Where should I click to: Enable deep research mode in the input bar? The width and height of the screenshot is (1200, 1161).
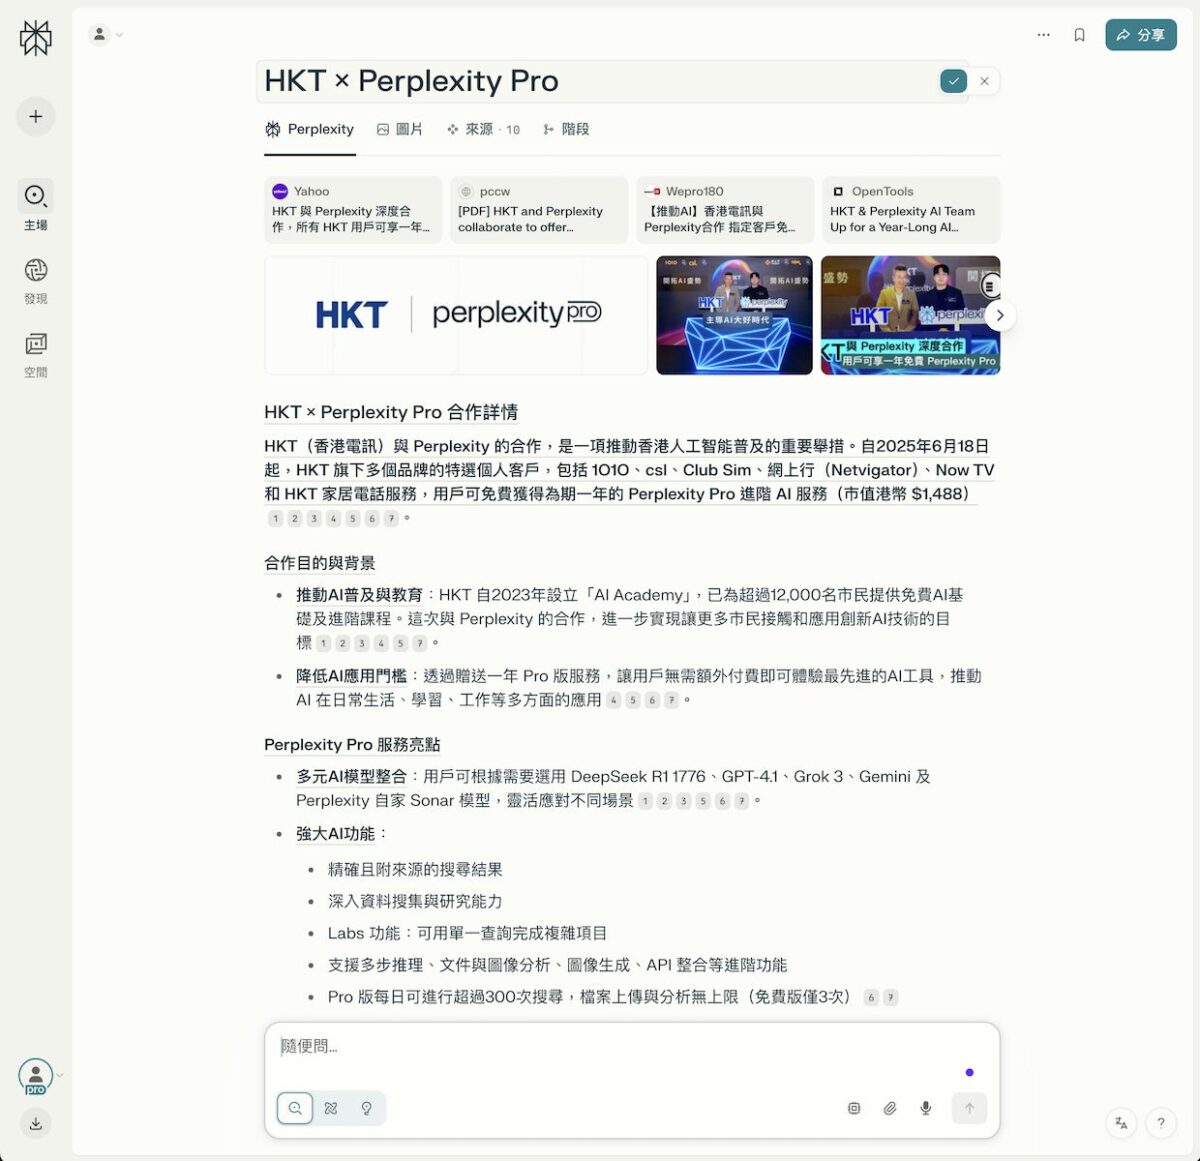(x=330, y=1108)
